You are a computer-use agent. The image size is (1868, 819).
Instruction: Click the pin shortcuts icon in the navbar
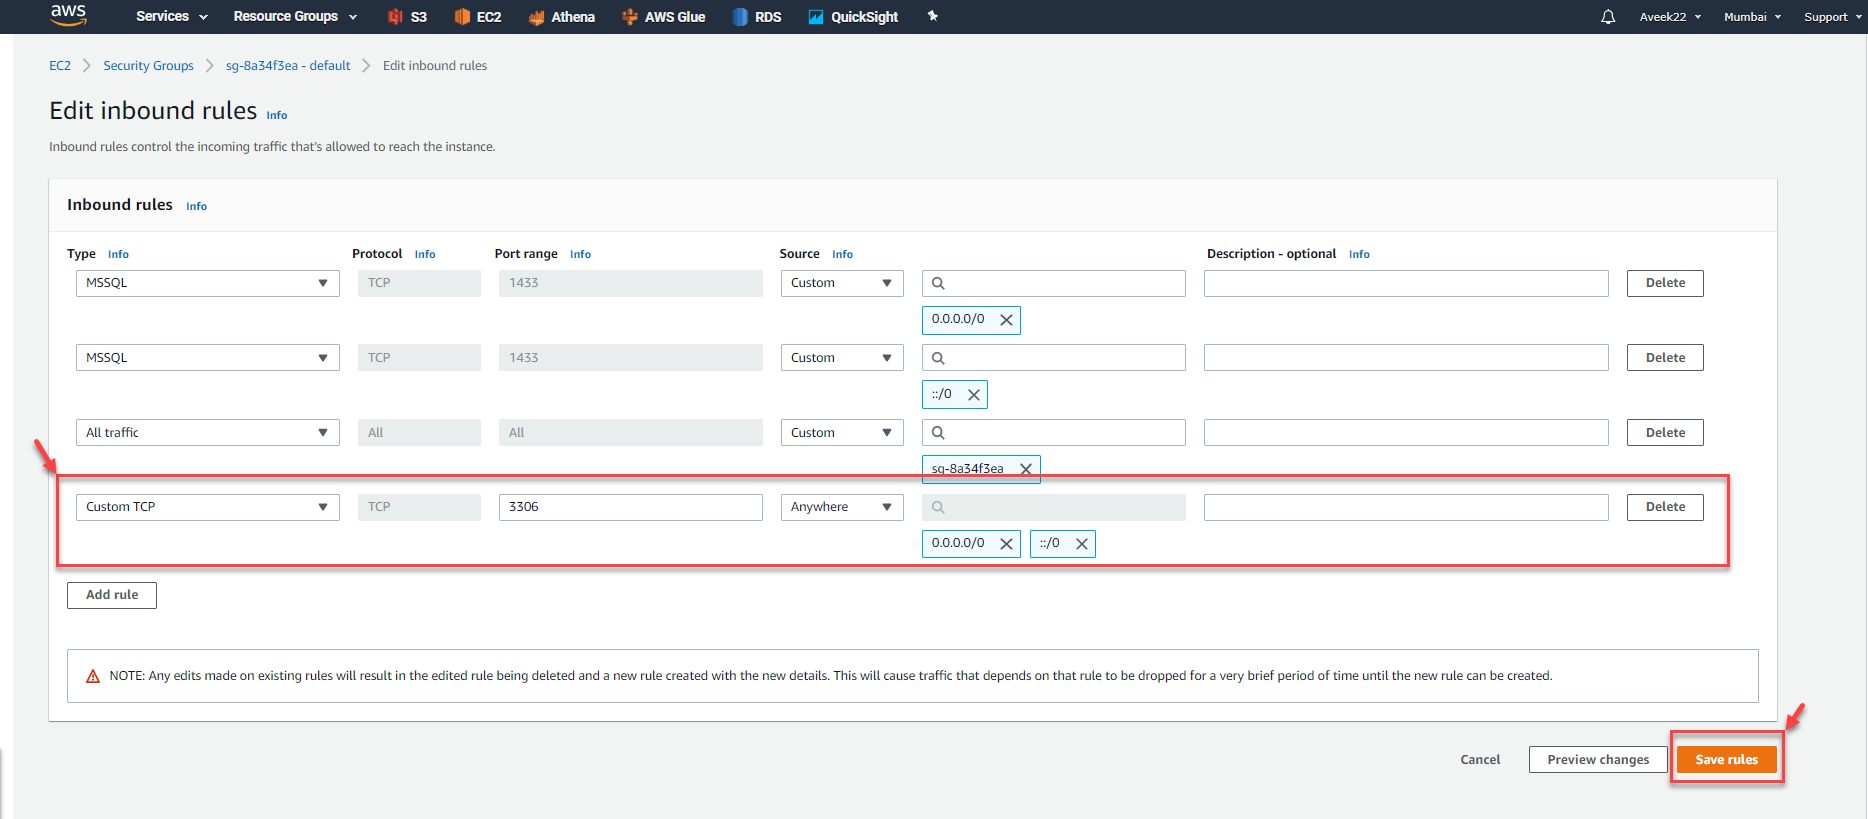point(933,16)
